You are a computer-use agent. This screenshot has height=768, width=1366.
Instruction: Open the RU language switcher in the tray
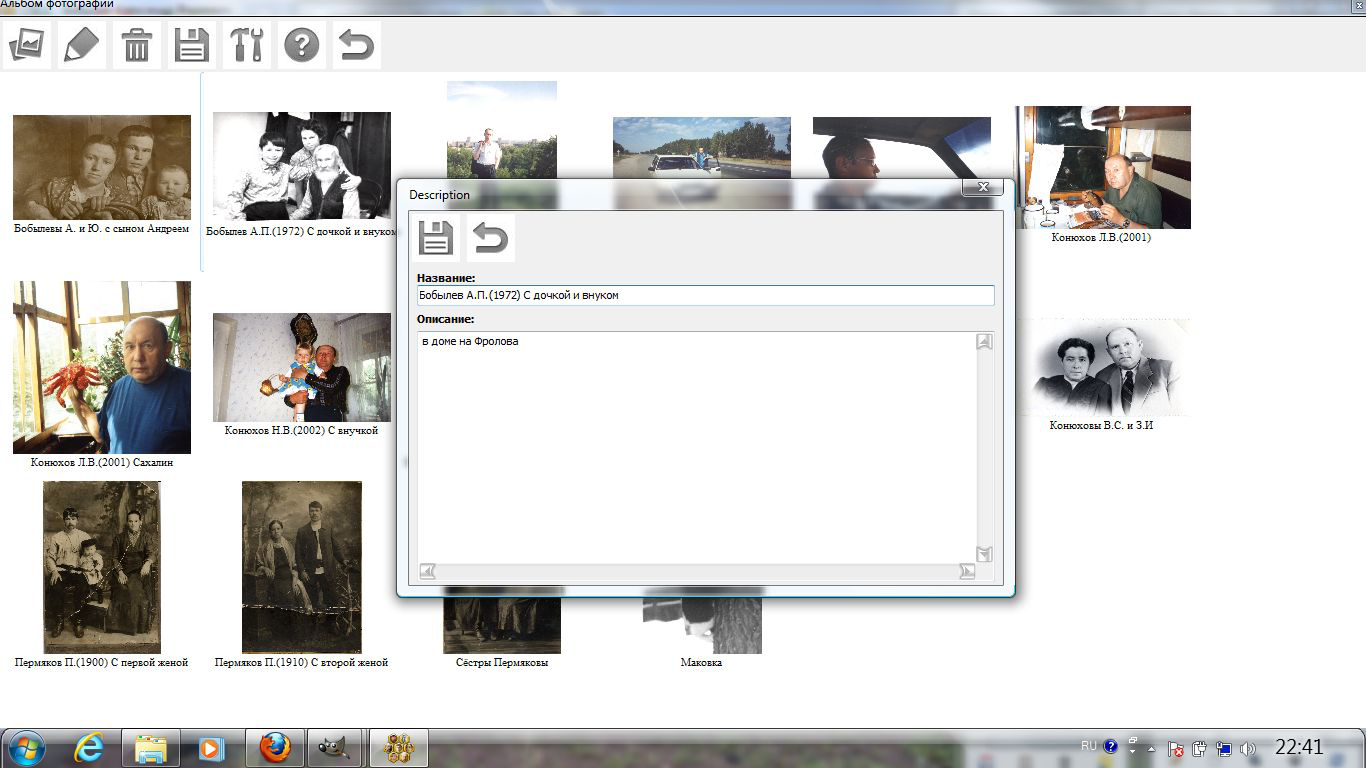click(1089, 746)
